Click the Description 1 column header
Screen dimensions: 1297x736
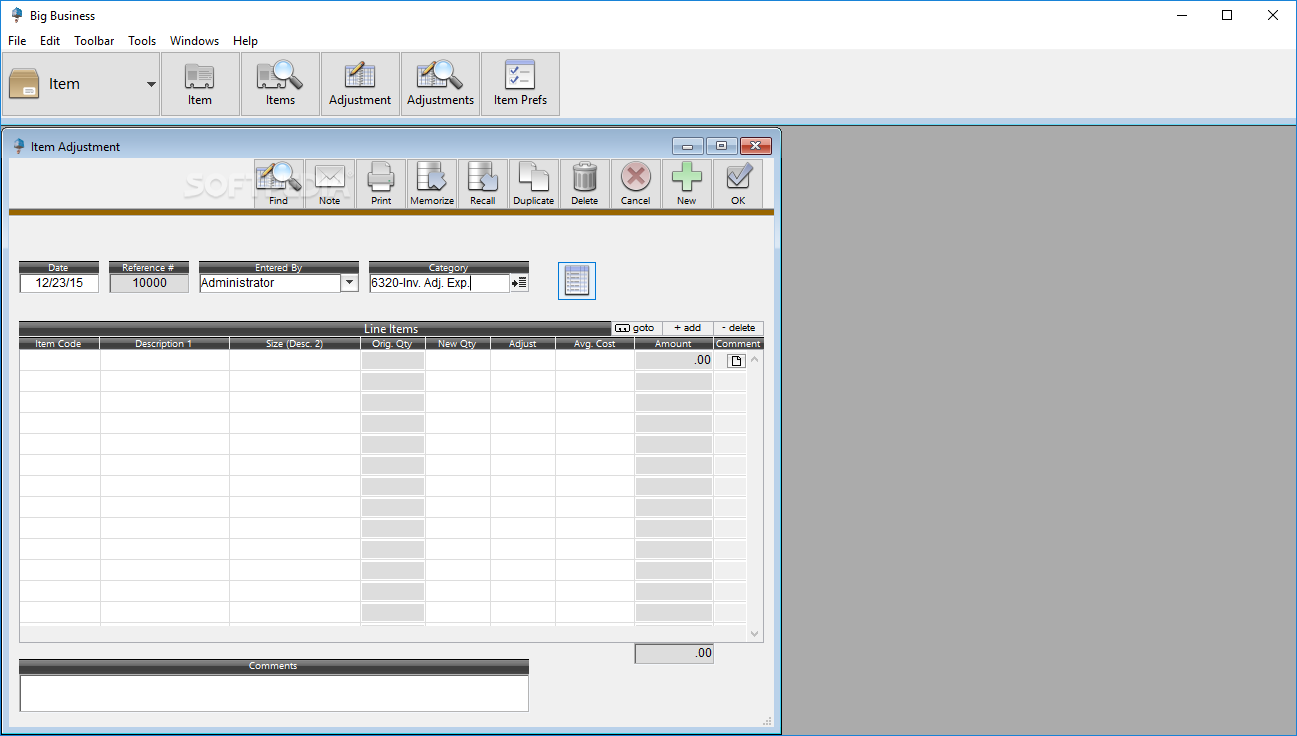click(165, 343)
